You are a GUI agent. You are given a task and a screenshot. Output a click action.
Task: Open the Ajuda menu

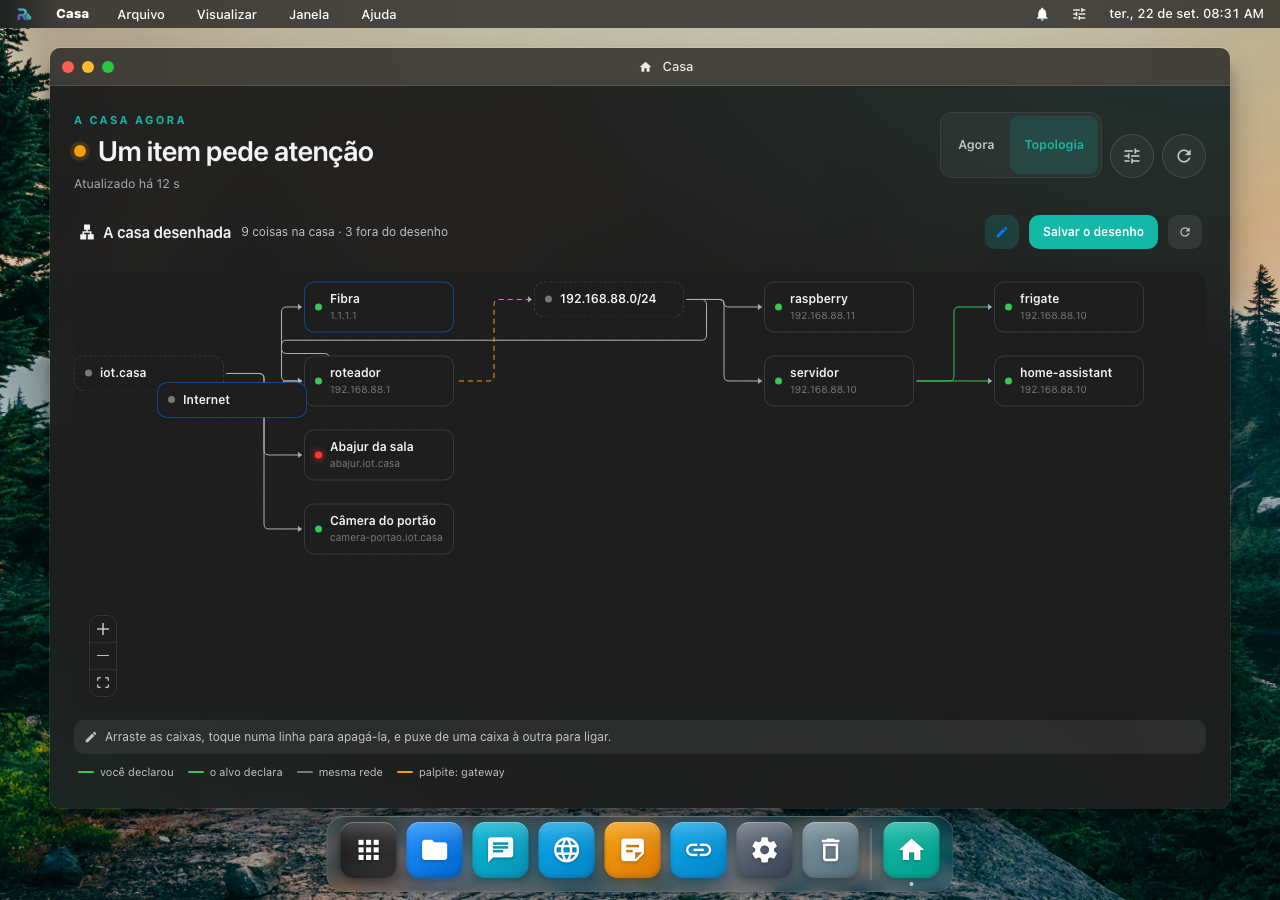(379, 14)
